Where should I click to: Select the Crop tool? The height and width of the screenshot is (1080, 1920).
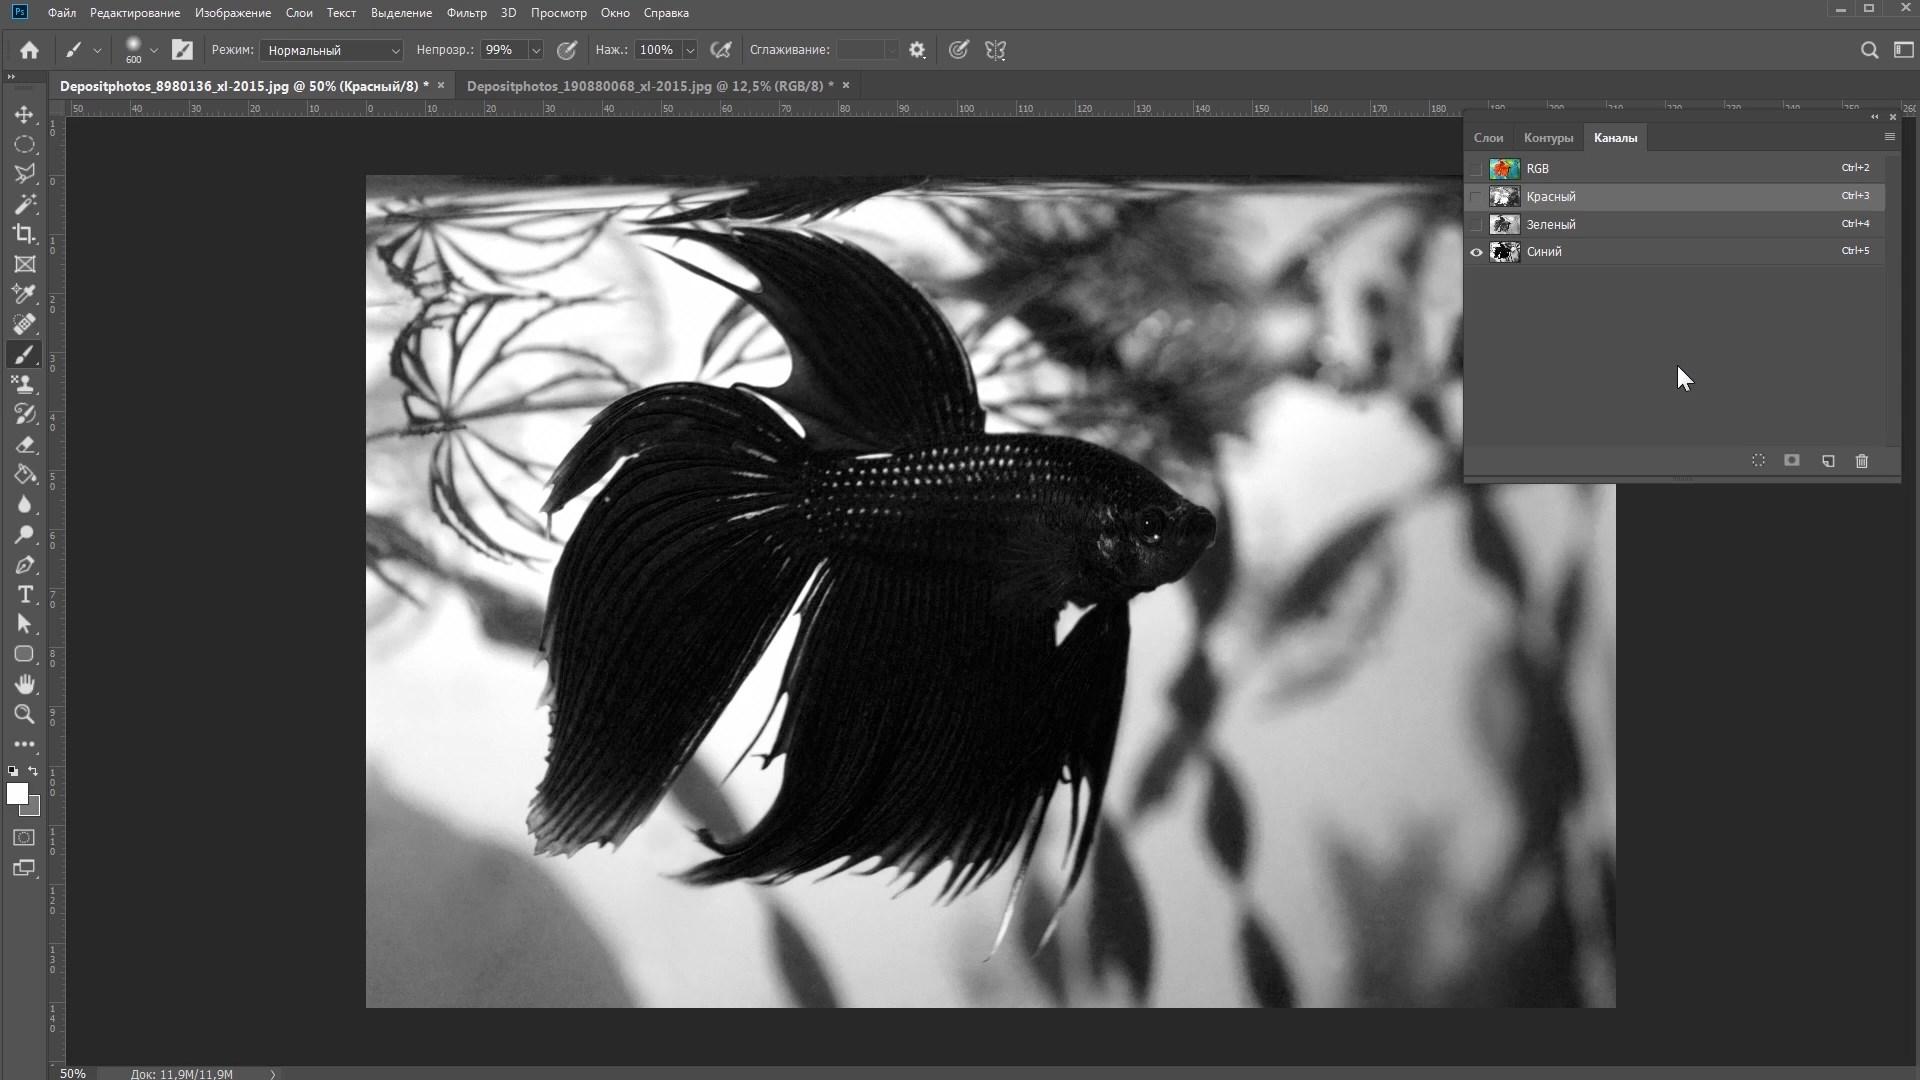click(24, 234)
